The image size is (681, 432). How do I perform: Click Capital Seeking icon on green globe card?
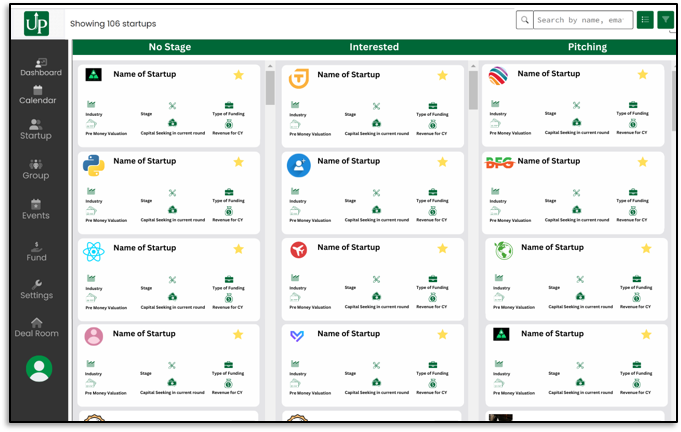[x=580, y=296]
